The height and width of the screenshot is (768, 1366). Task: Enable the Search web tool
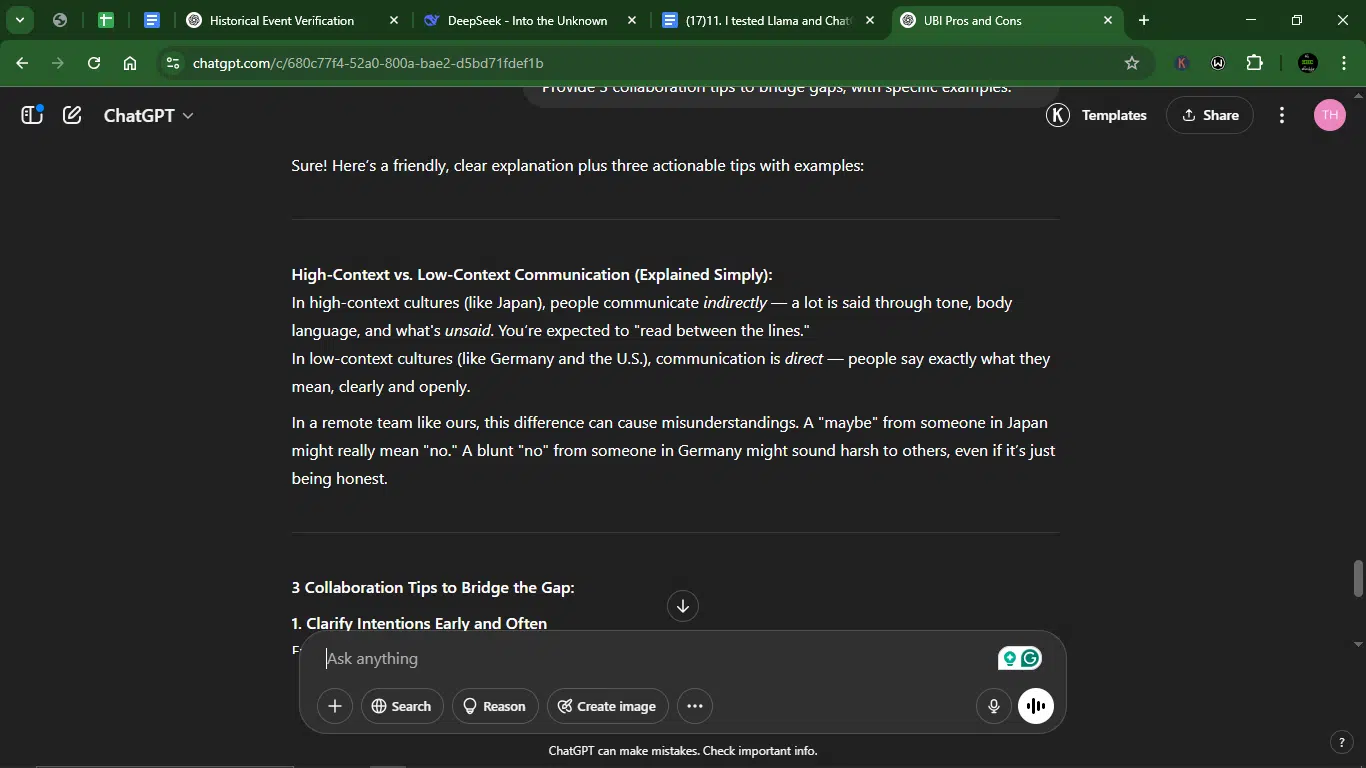(x=402, y=706)
